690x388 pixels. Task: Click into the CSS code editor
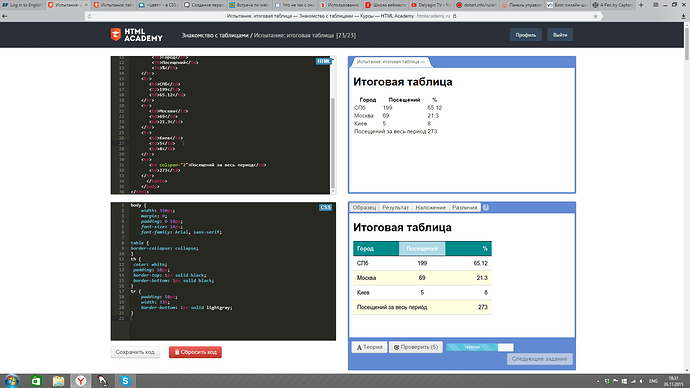(223, 271)
